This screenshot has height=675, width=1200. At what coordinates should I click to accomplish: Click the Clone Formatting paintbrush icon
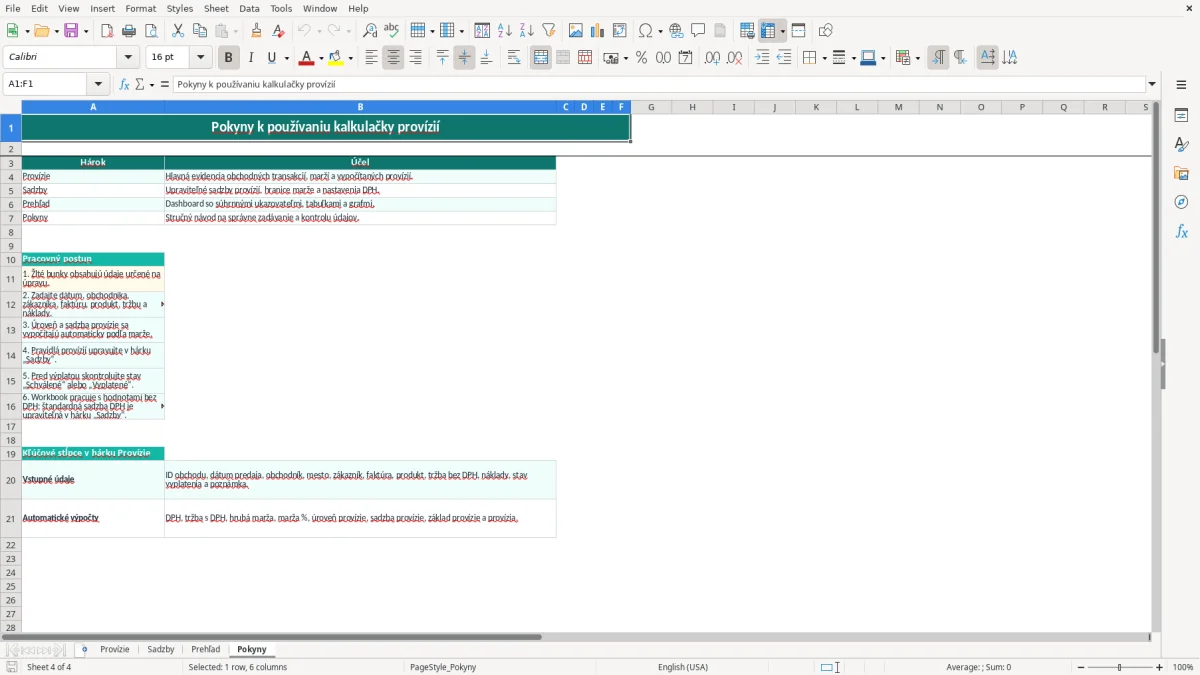click(256, 31)
